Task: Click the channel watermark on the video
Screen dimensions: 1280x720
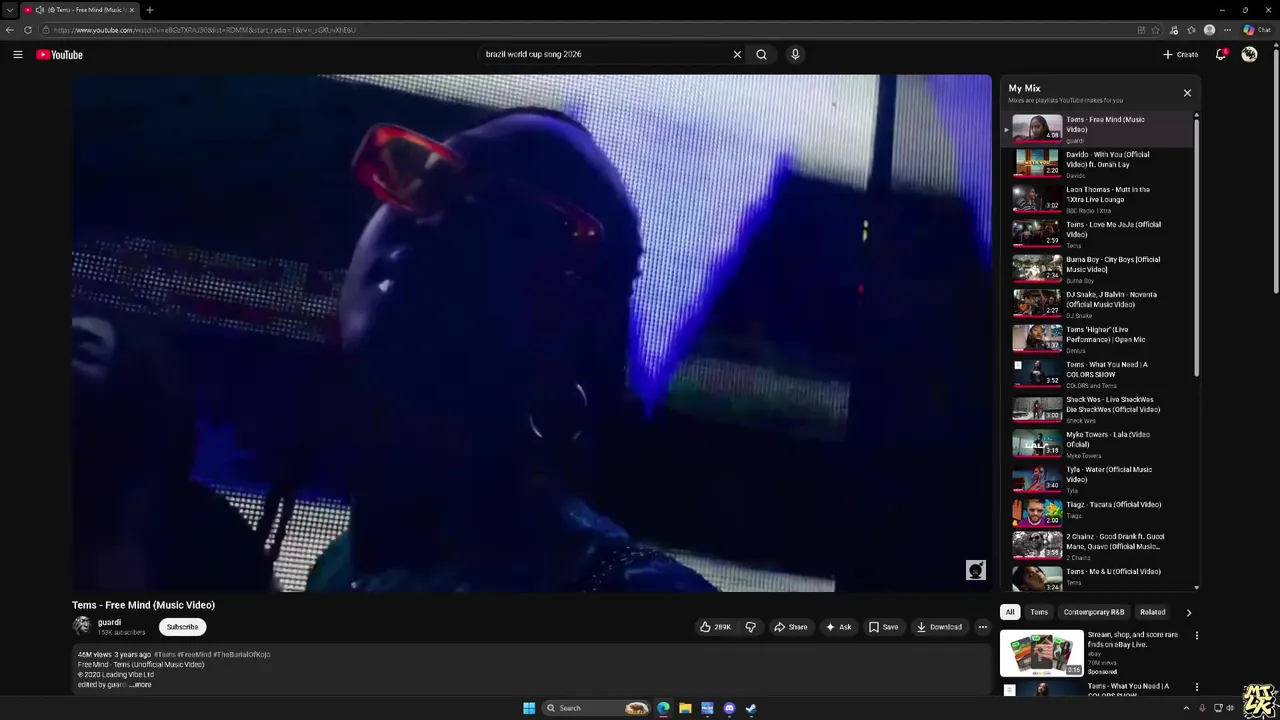Action: pyautogui.click(x=976, y=570)
